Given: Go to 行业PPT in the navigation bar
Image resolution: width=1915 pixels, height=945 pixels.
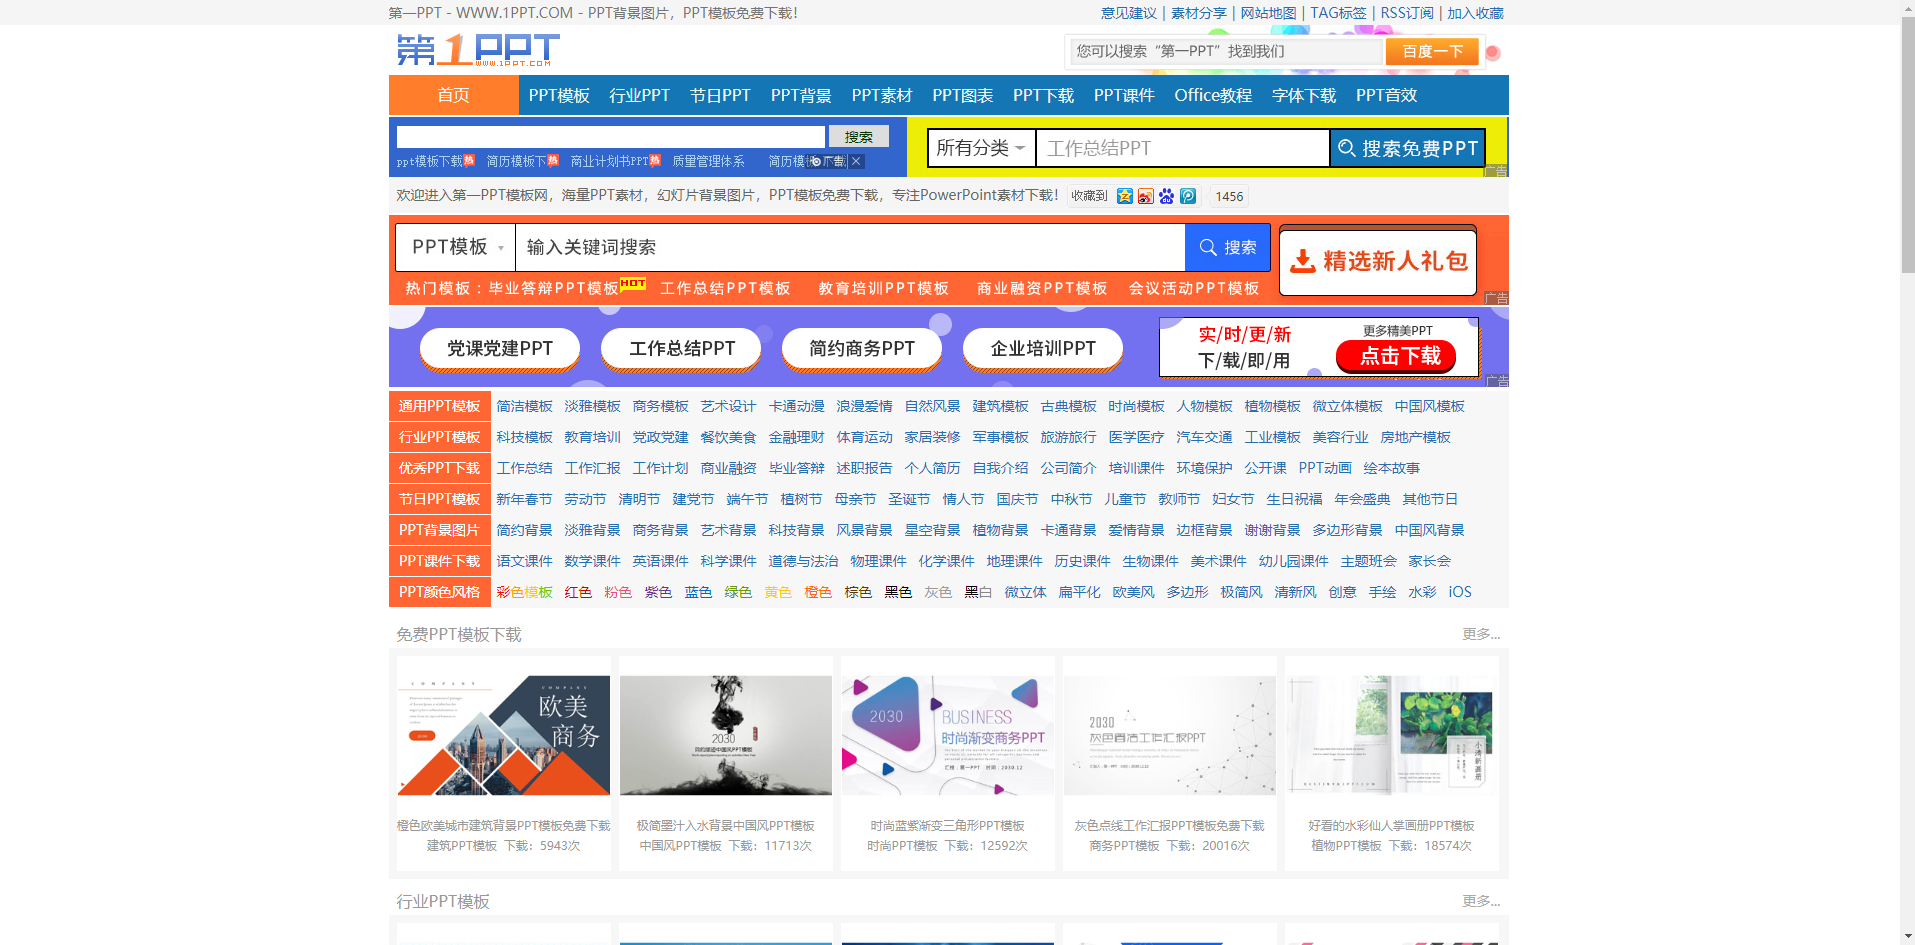Looking at the screenshot, I should (x=639, y=95).
